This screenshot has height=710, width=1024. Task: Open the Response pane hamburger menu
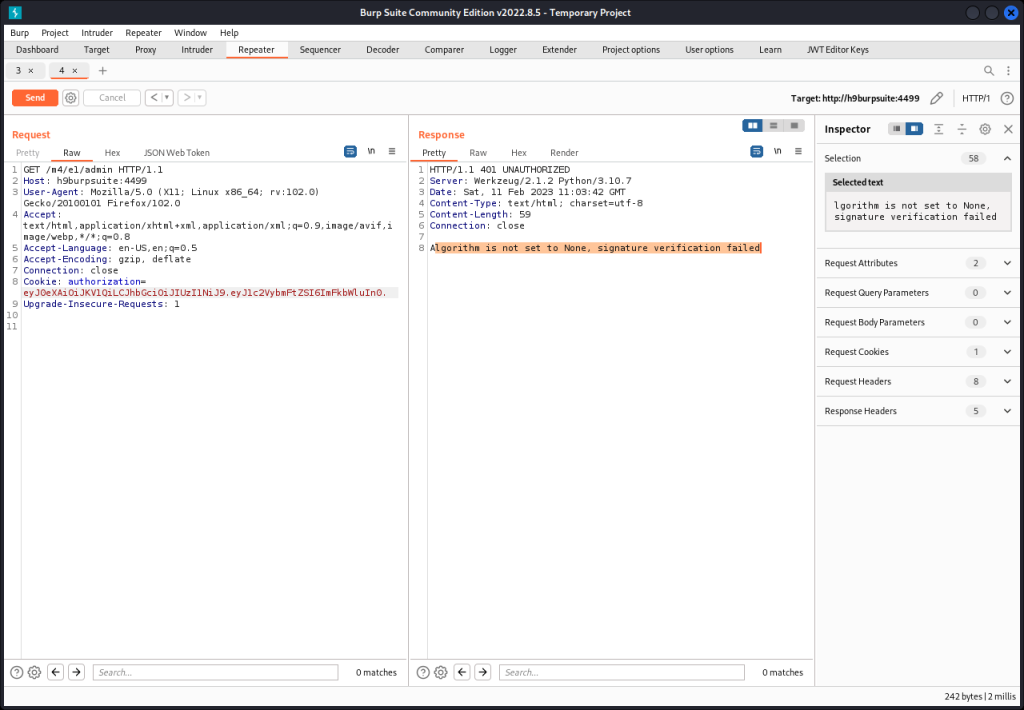click(x=798, y=152)
